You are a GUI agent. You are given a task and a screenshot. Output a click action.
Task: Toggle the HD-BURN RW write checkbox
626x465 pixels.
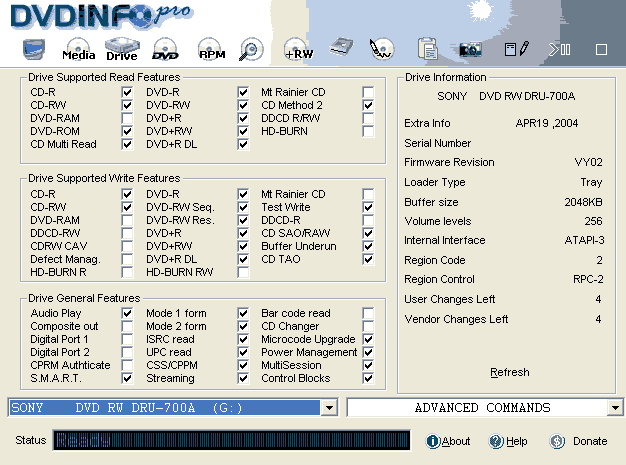pyautogui.click(x=243, y=272)
